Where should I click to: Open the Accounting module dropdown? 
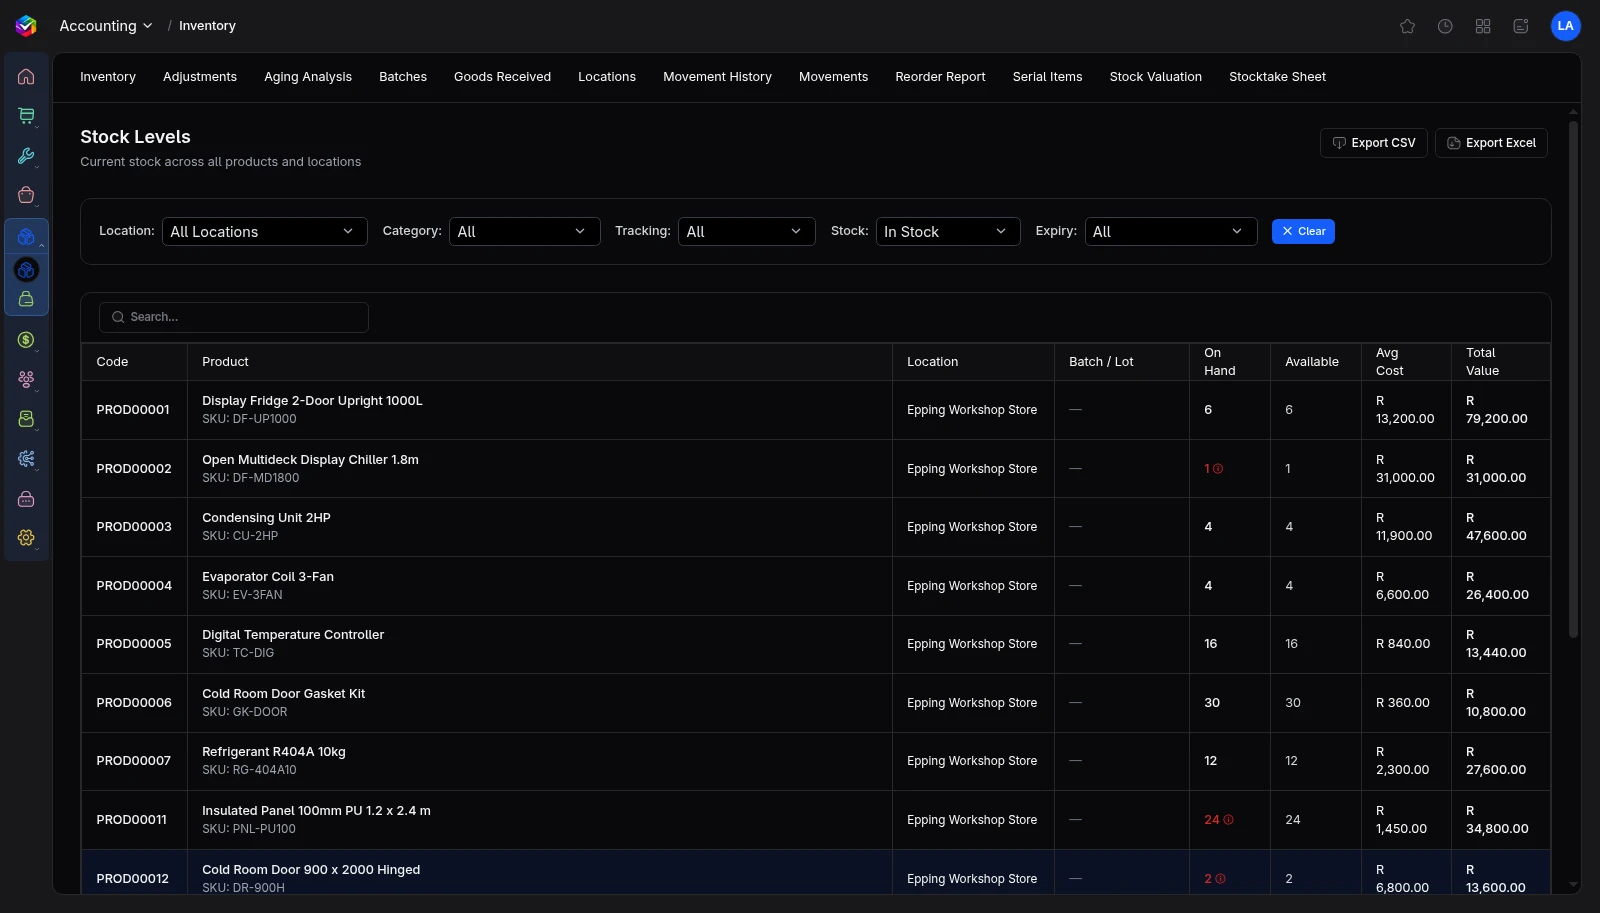point(105,26)
